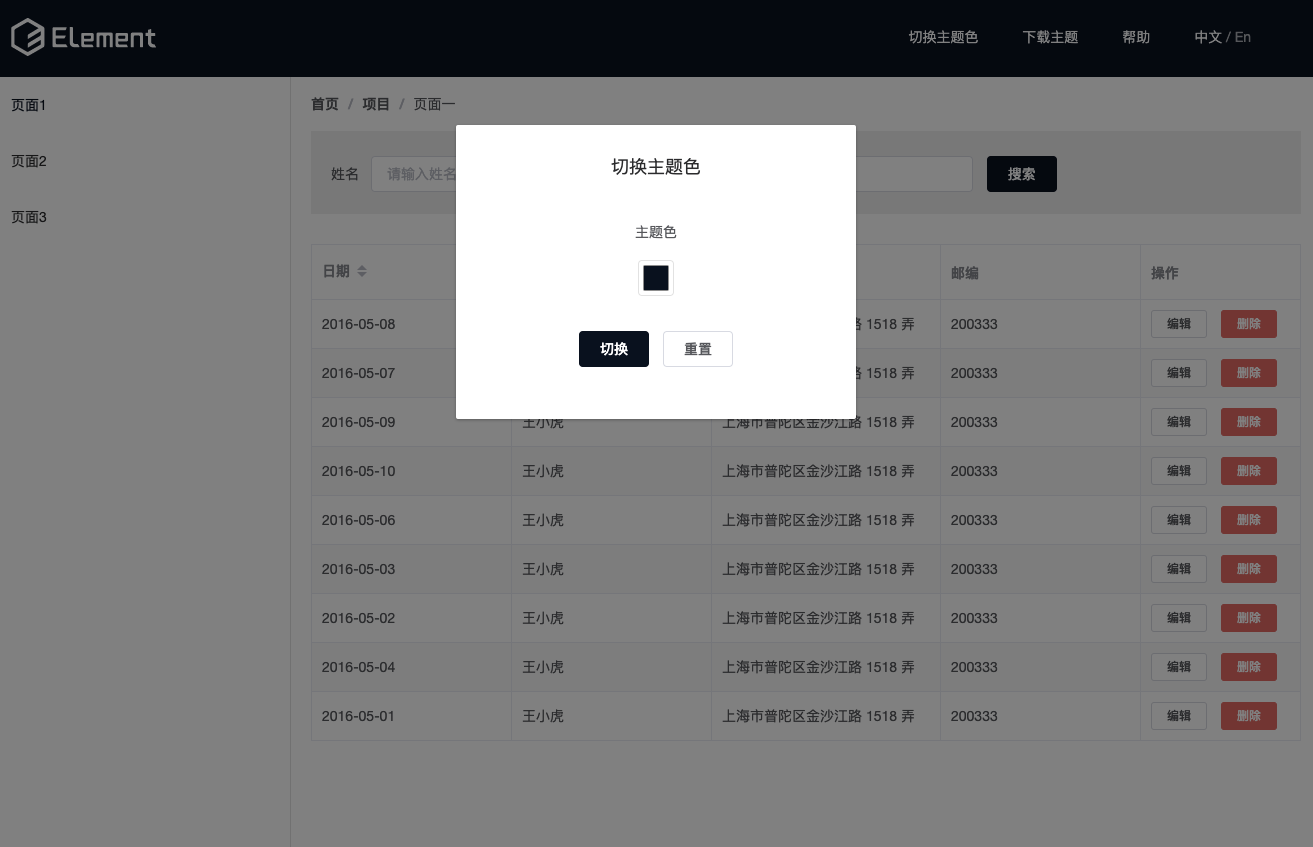The width and height of the screenshot is (1313, 847).
Task: Open 切换主题色 in the top navigation
Action: pyautogui.click(x=943, y=37)
